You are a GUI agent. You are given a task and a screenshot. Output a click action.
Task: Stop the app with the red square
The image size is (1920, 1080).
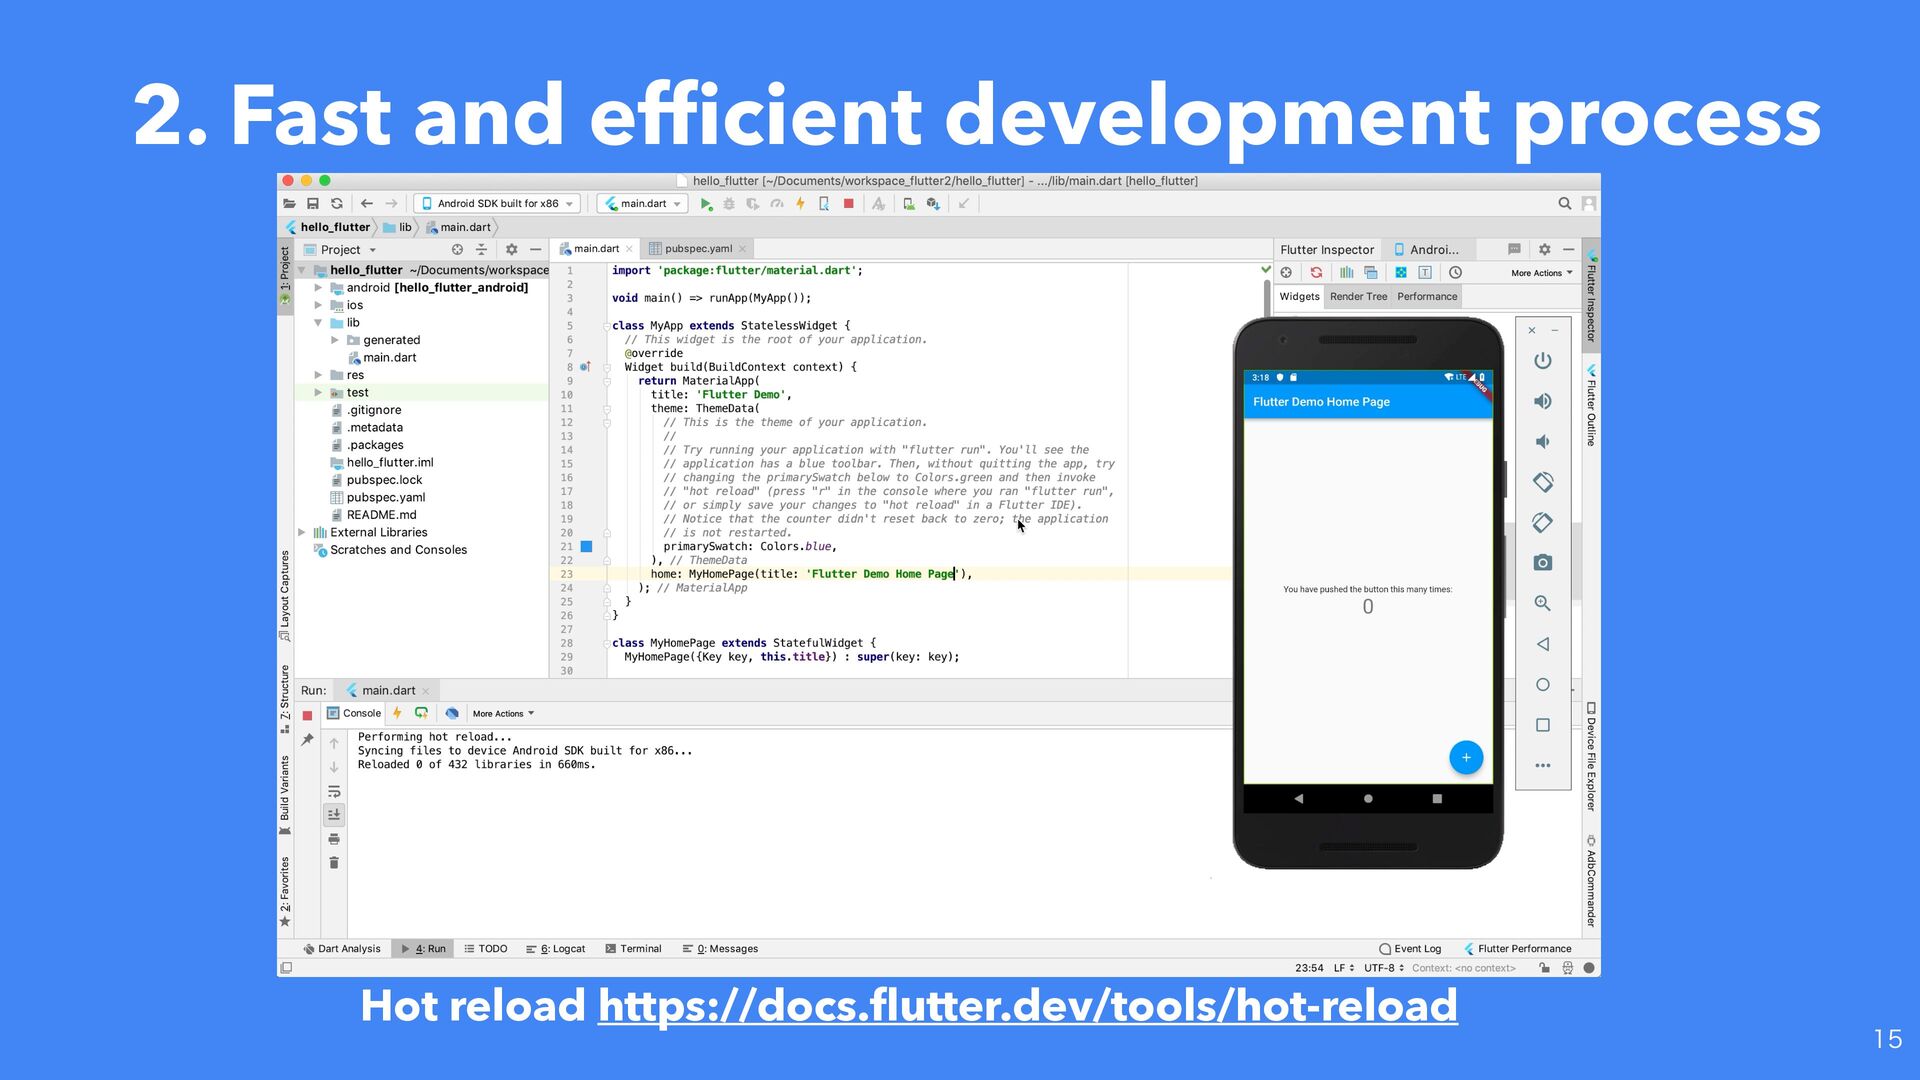coord(848,204)
